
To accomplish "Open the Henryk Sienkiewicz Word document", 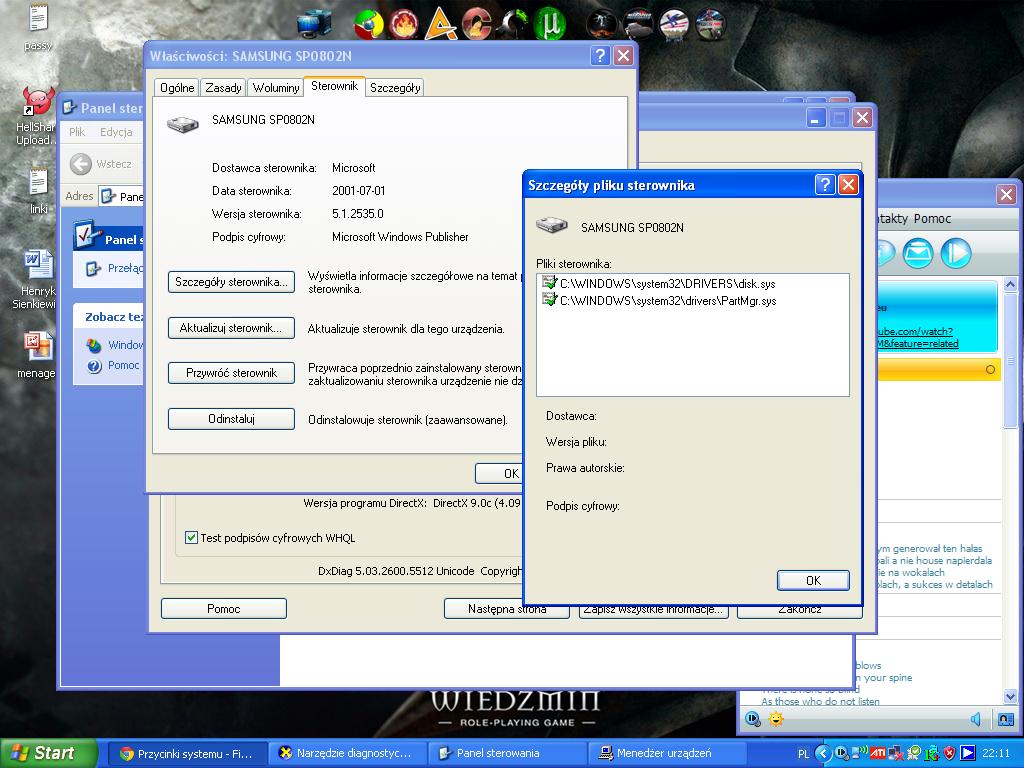I will [36, 278].
